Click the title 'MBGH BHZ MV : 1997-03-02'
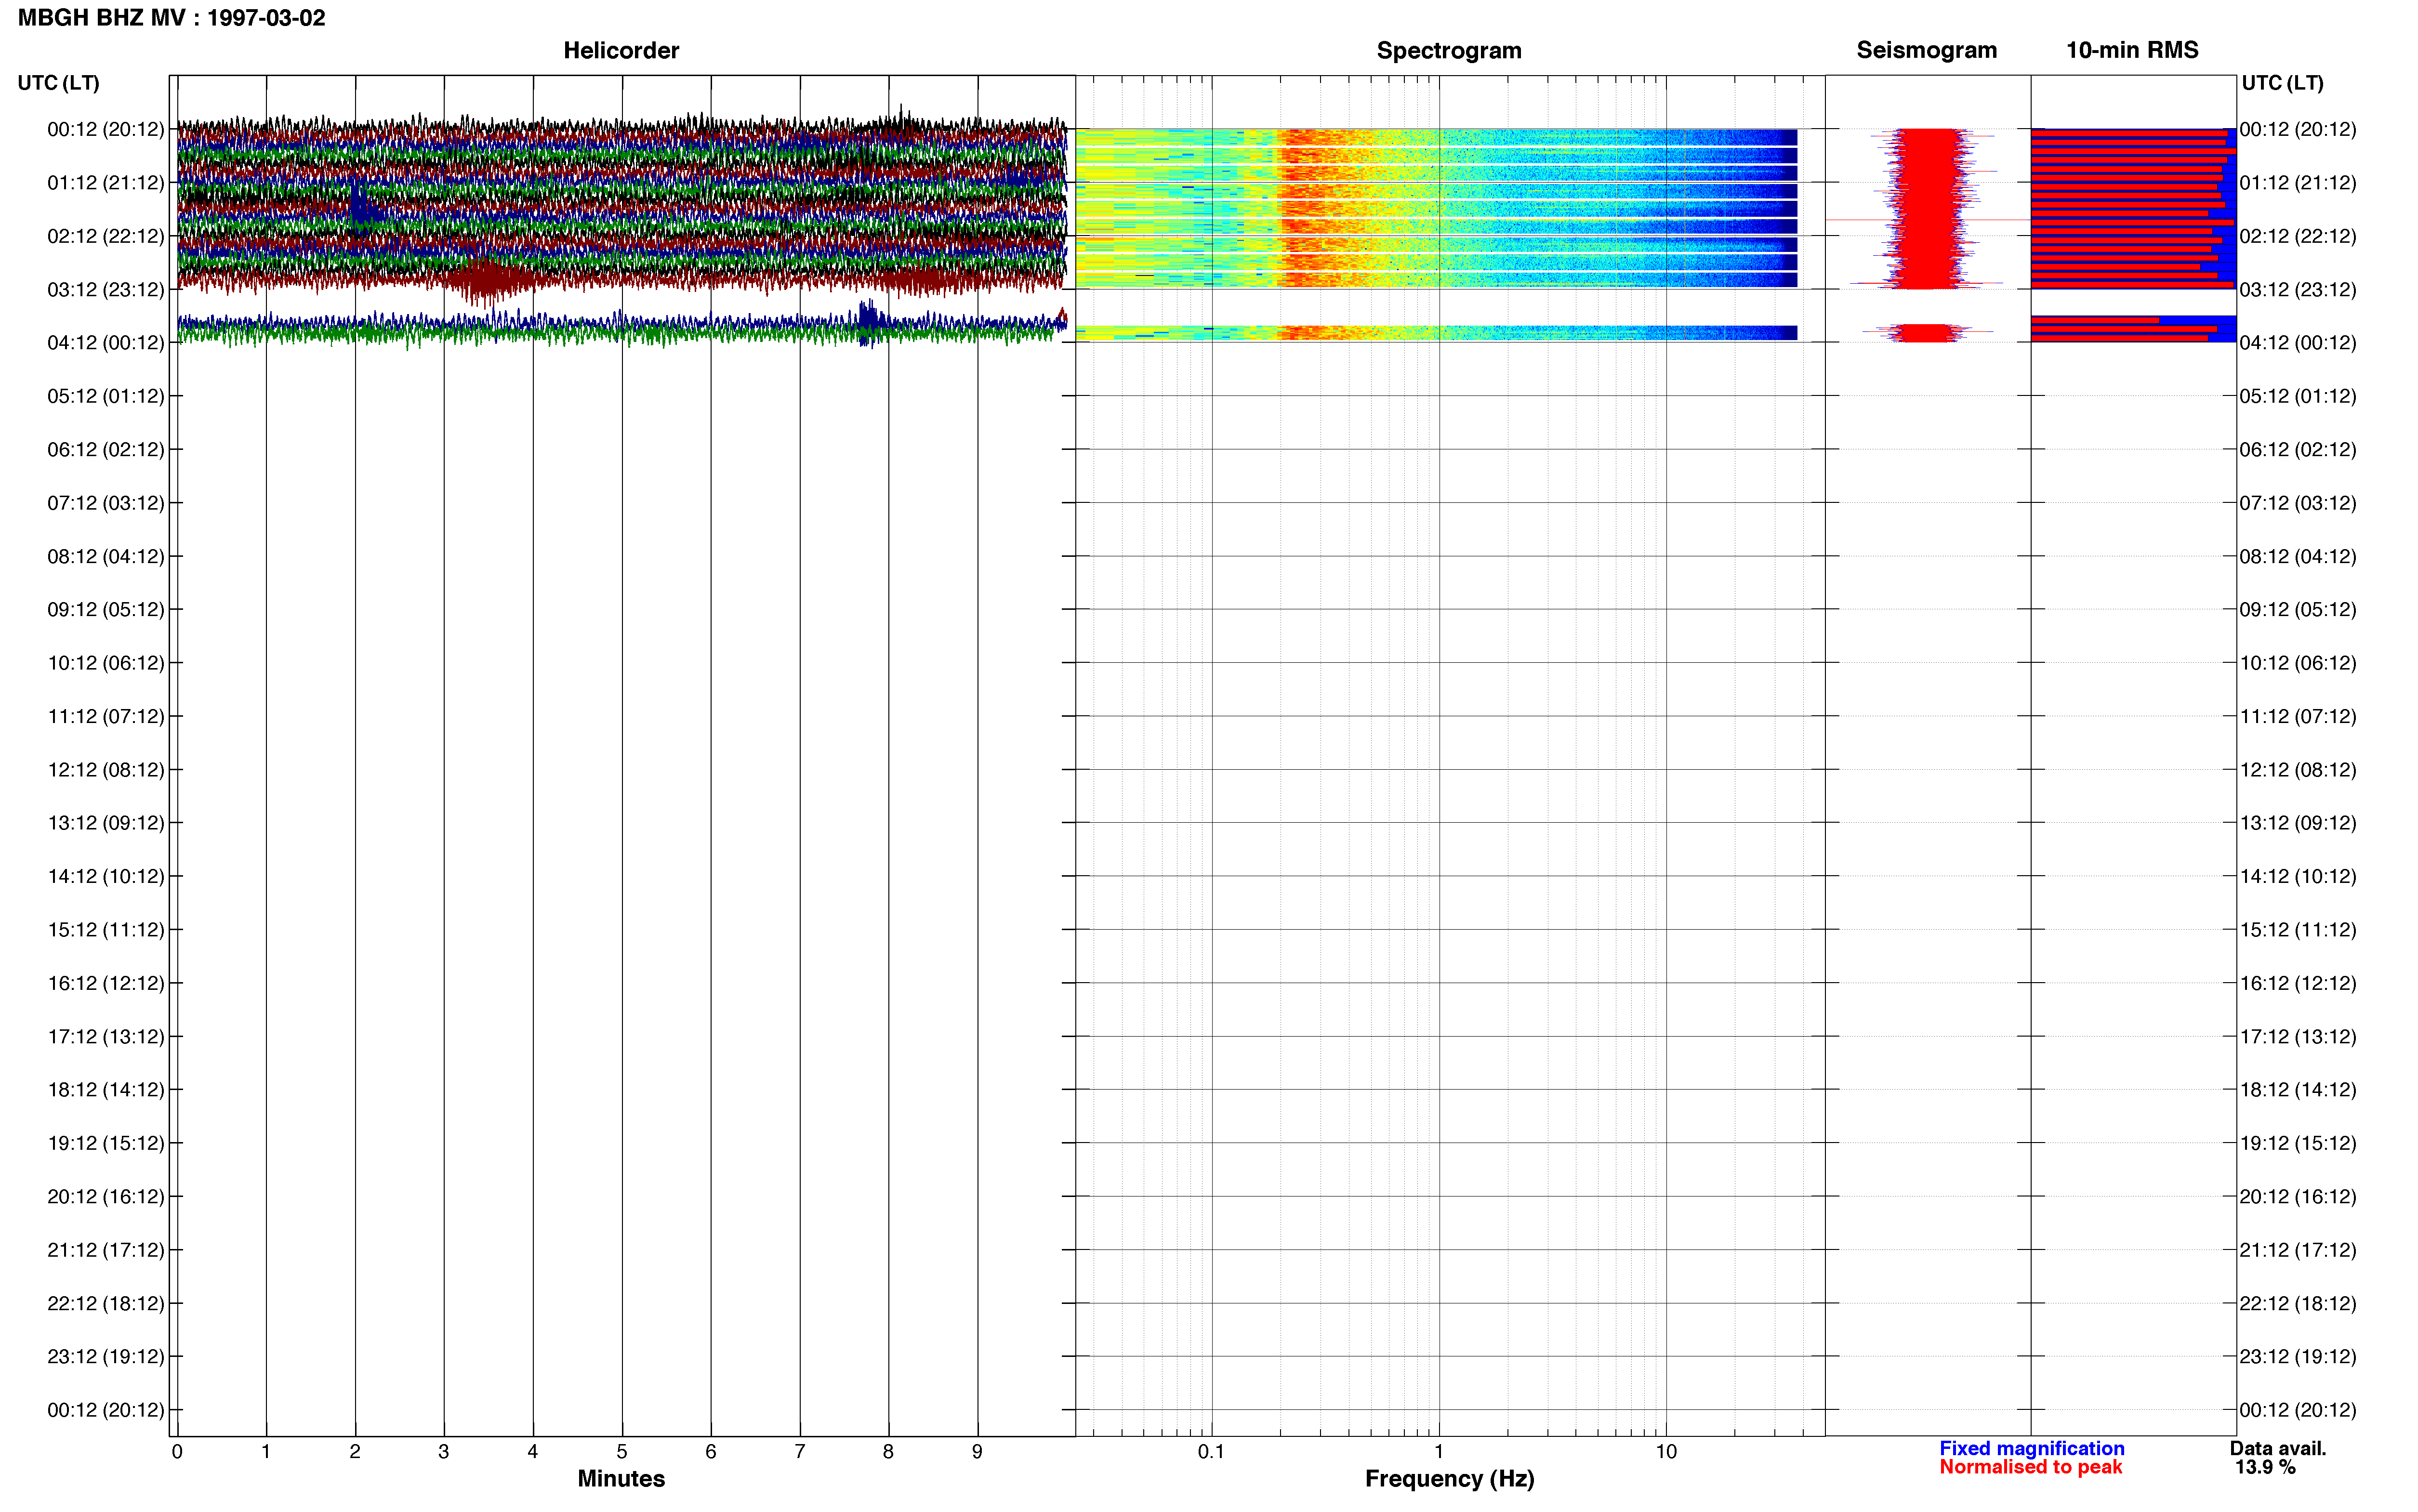Screen dimensions: 2418x1512 (x=171, y=18)
